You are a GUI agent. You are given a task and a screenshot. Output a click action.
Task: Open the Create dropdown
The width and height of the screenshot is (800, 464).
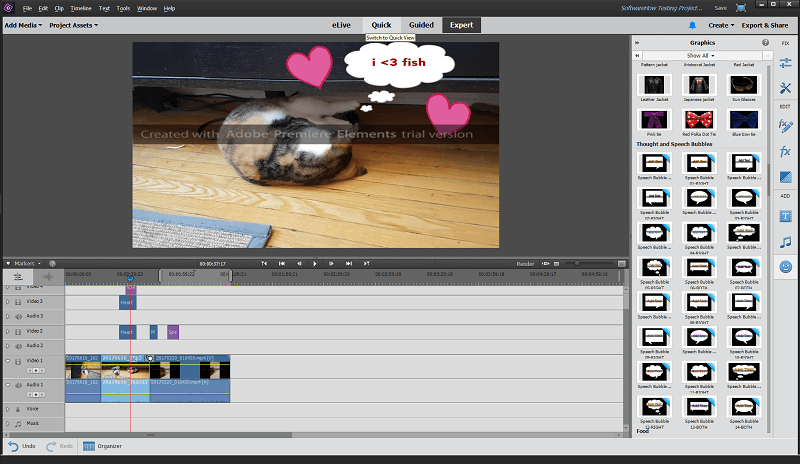[721, 25]
